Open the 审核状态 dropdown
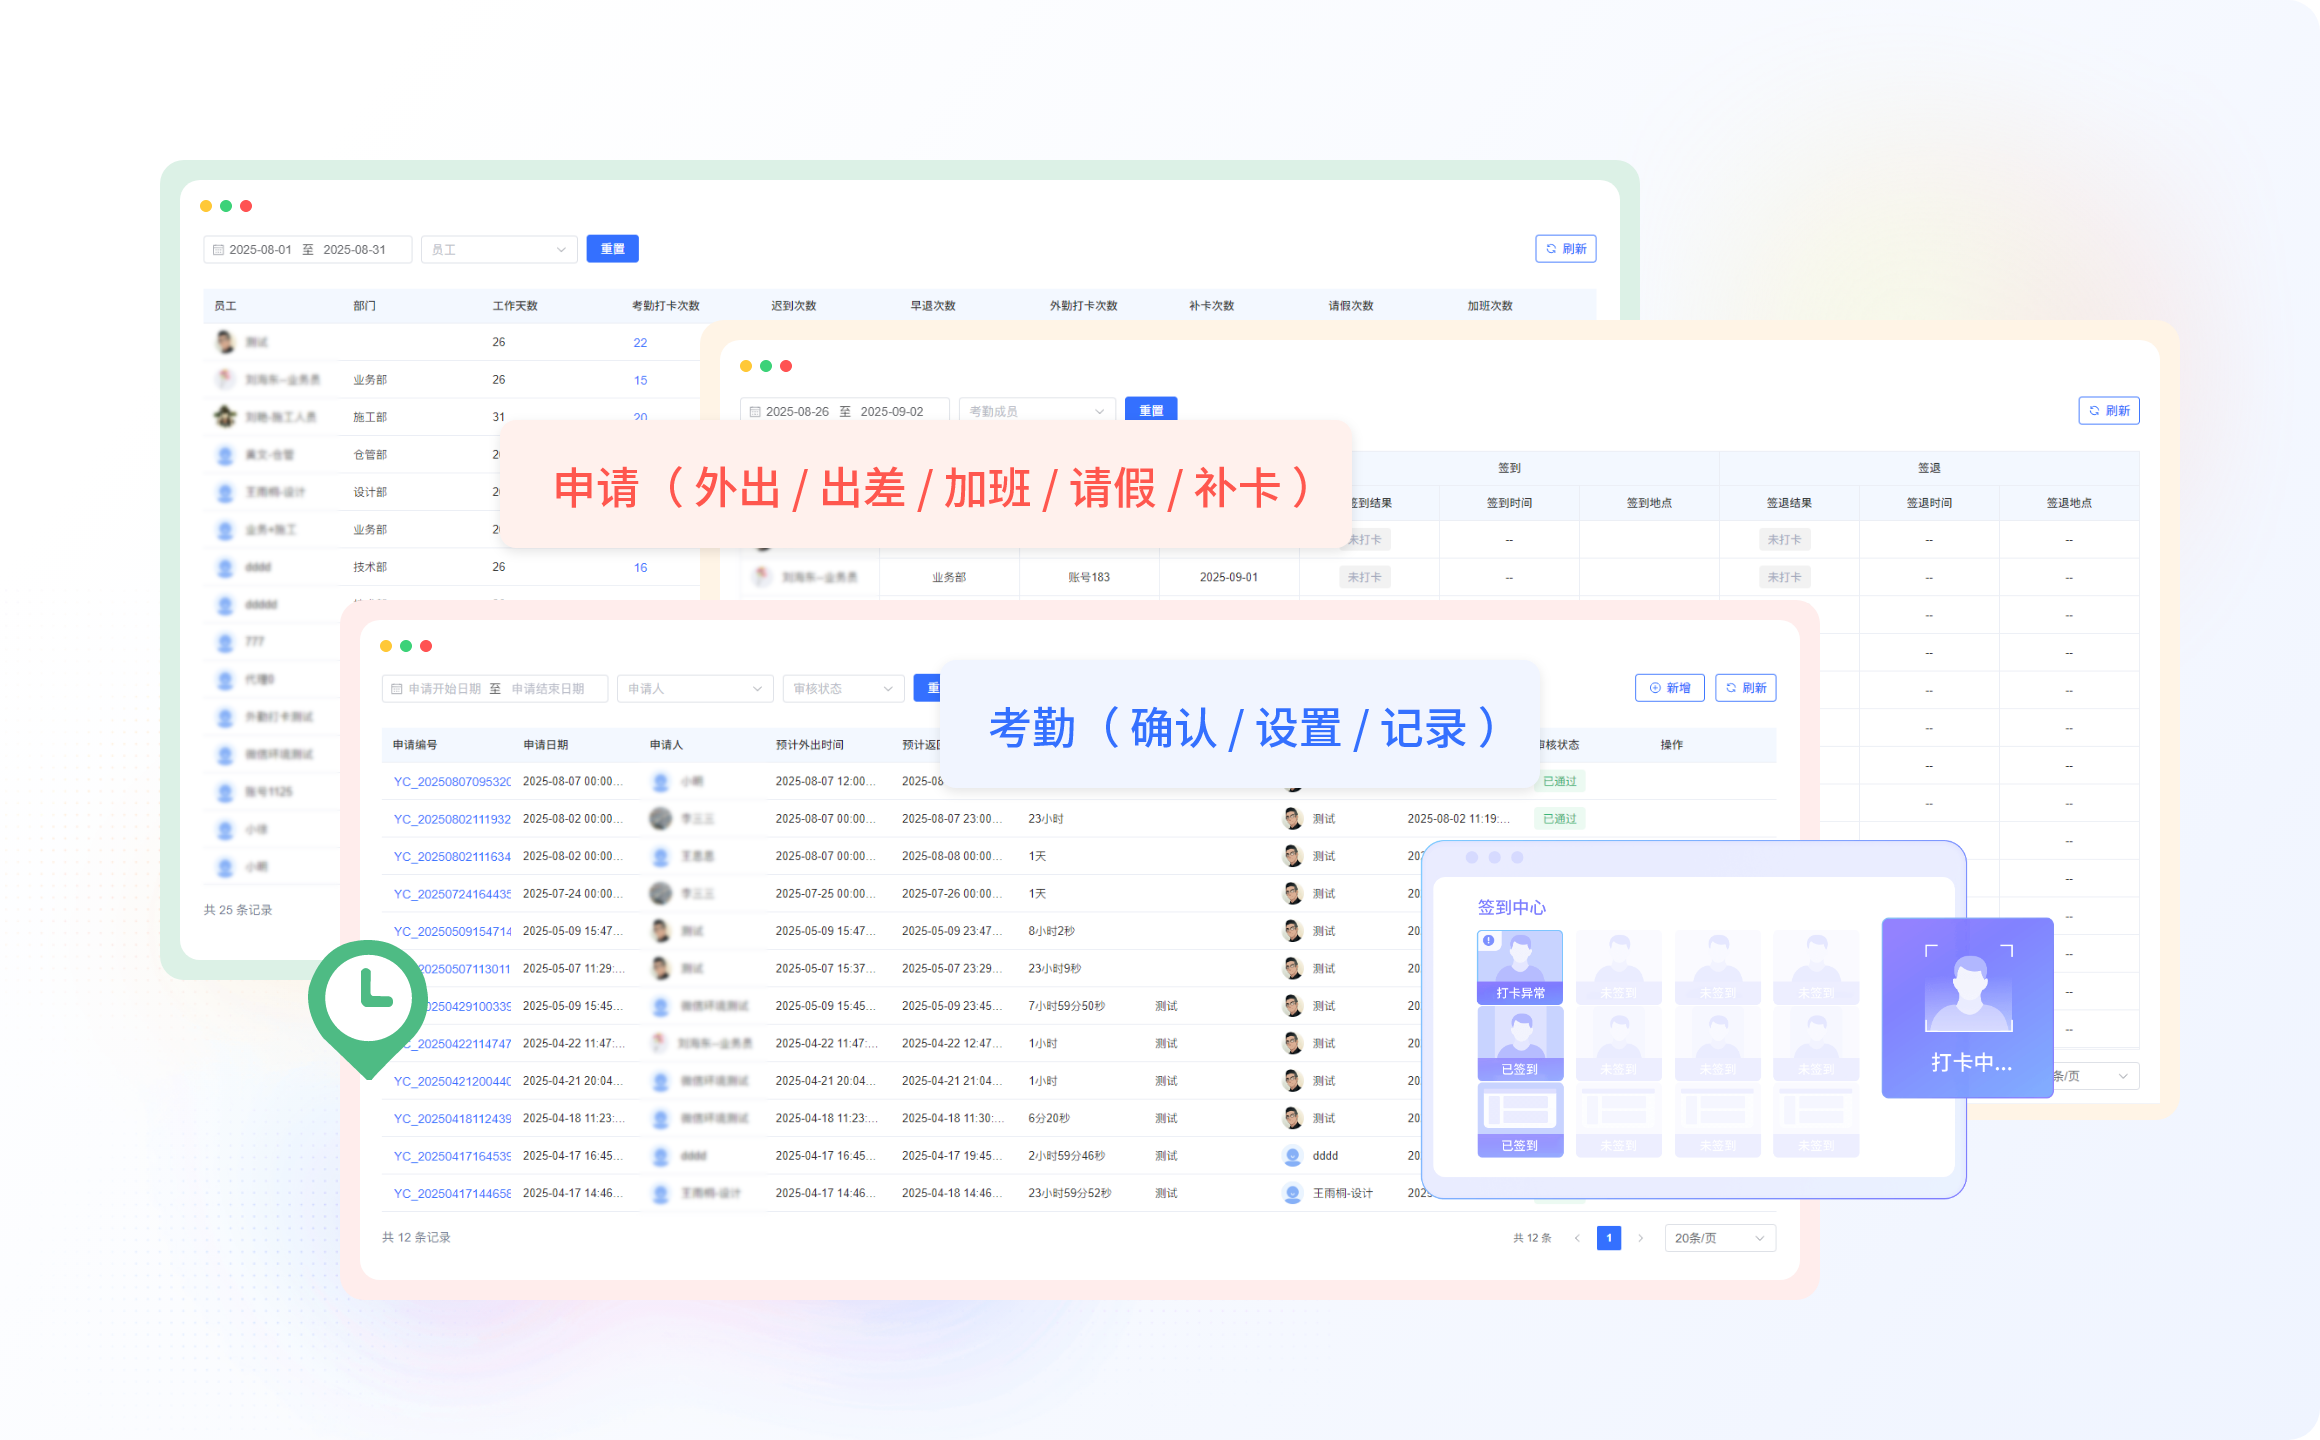 point(842,689)
